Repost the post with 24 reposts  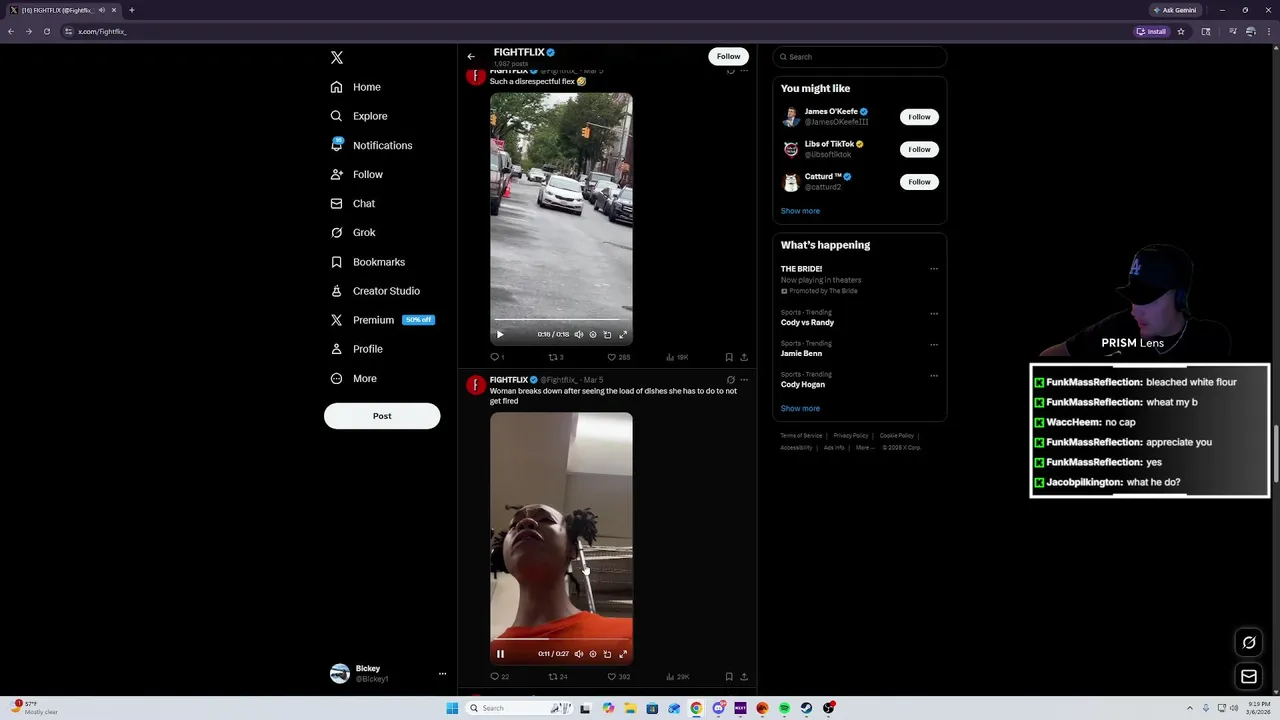coord(558,677)
